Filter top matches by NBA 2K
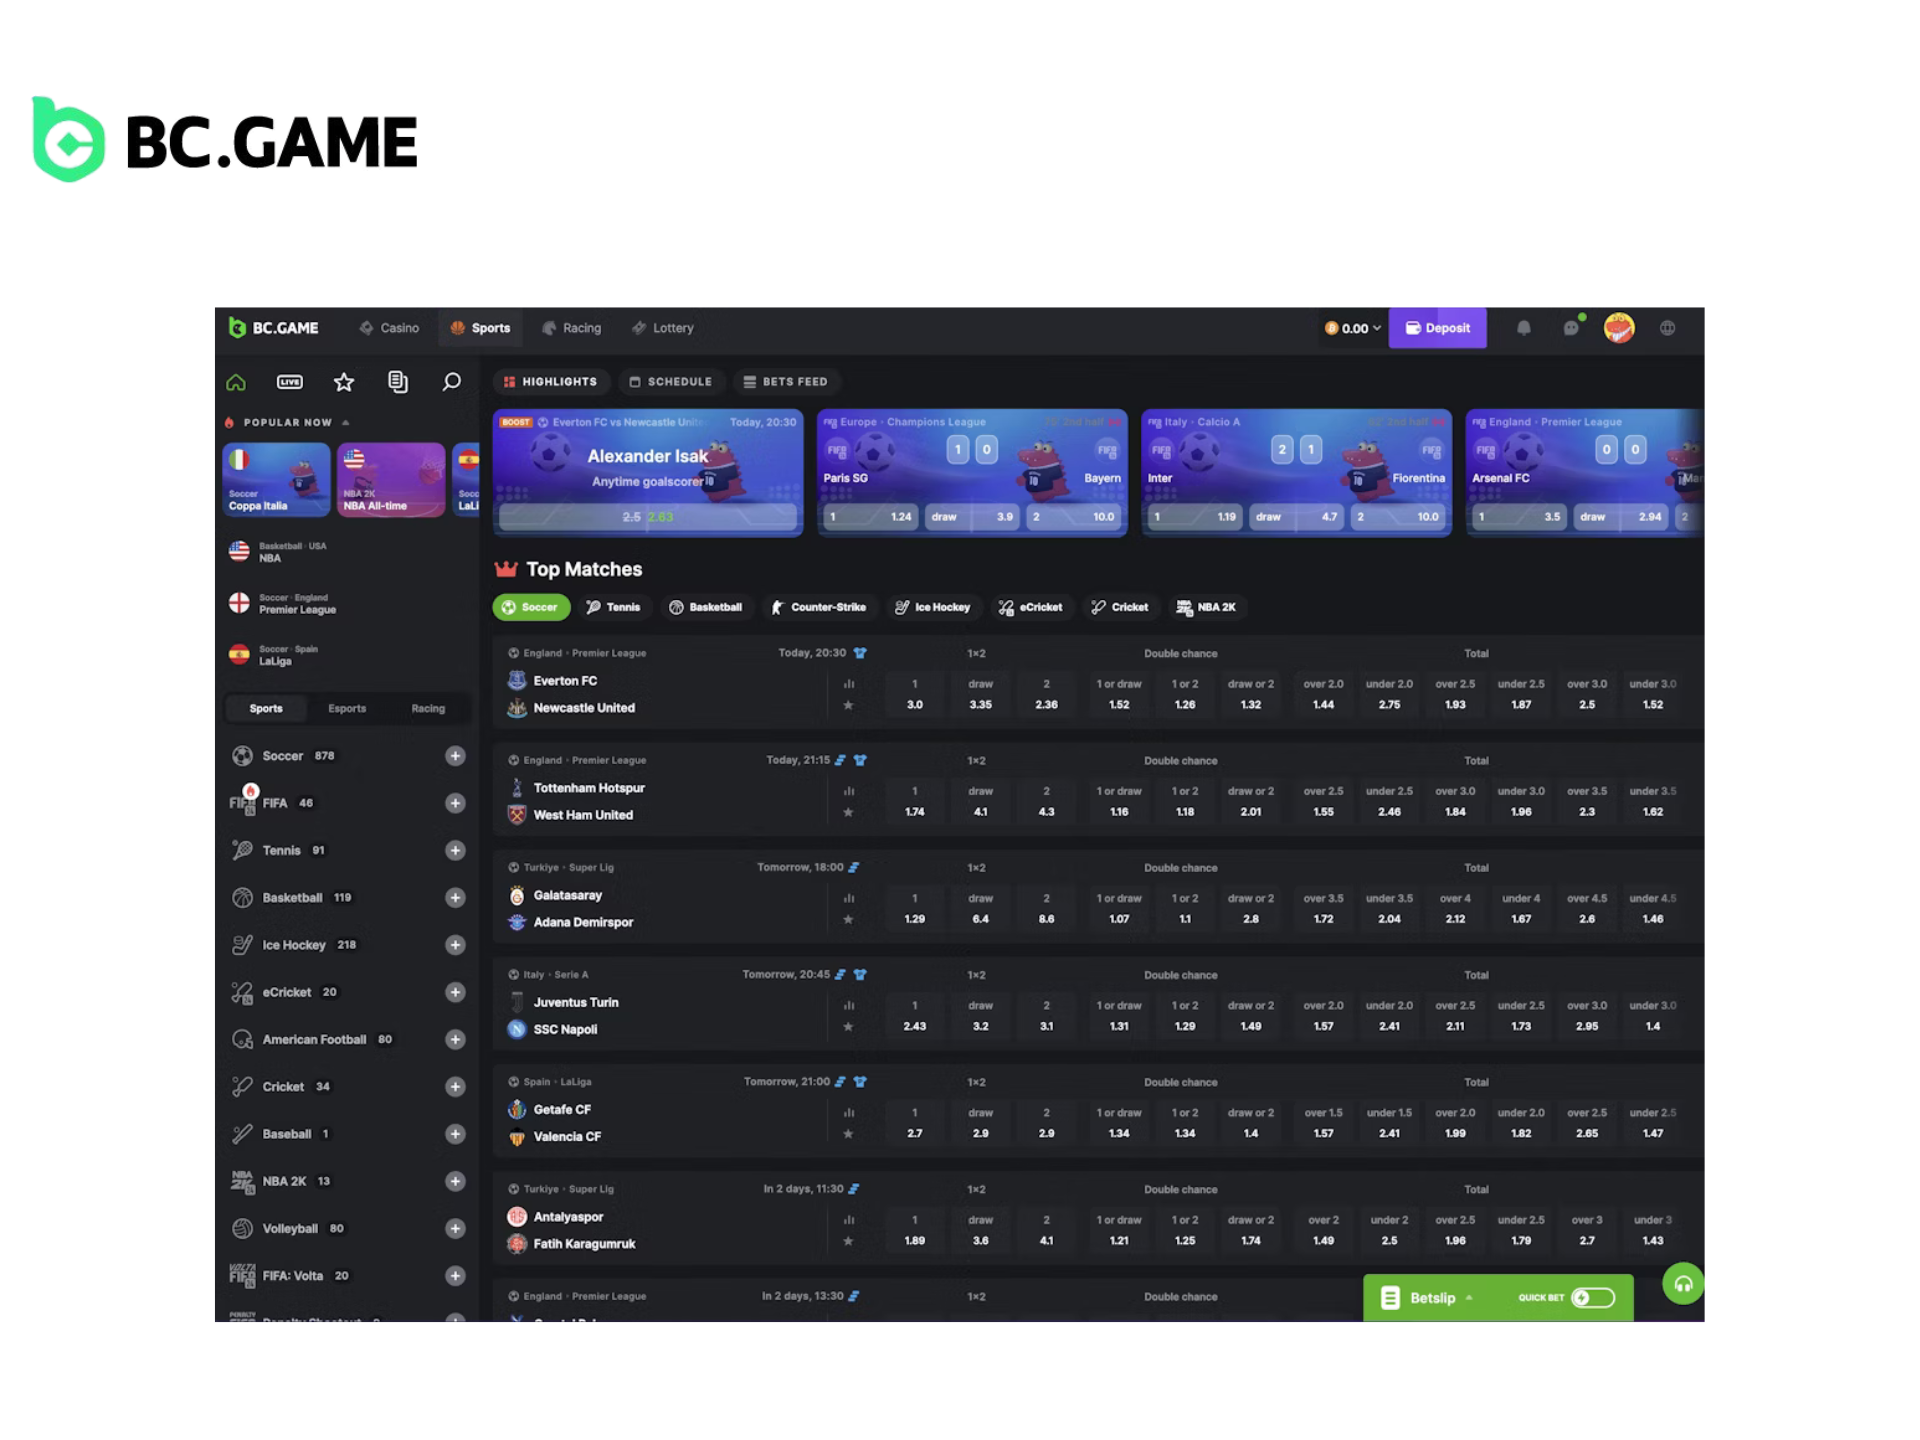Image resolution: width=1920 pixels, height=1440 pixels. tap(1207, 607)
